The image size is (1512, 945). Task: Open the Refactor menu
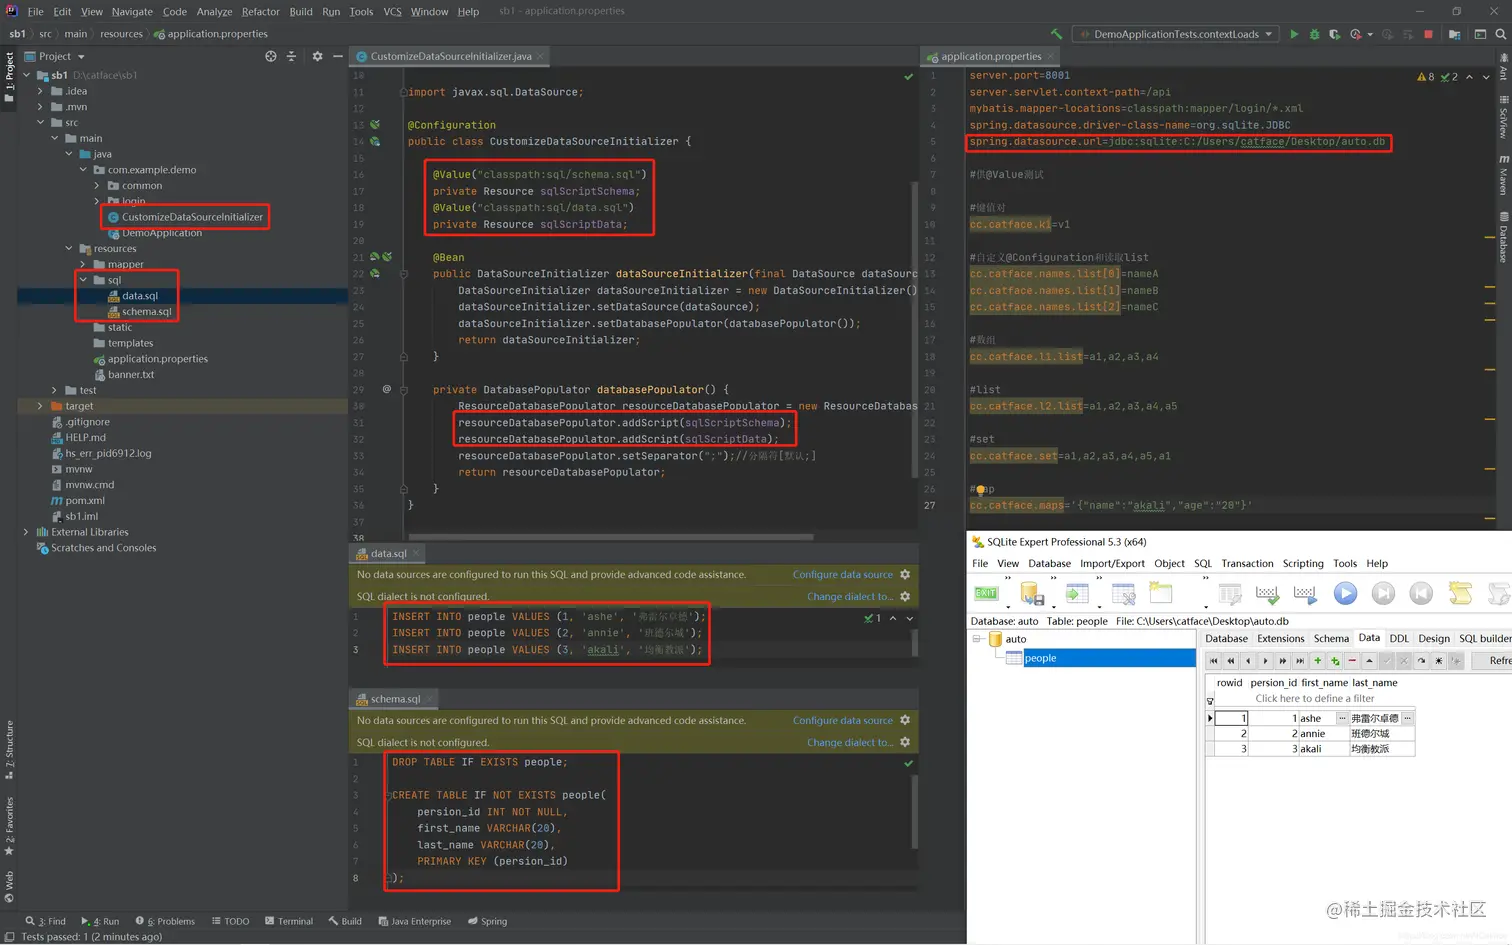point(260,12)
